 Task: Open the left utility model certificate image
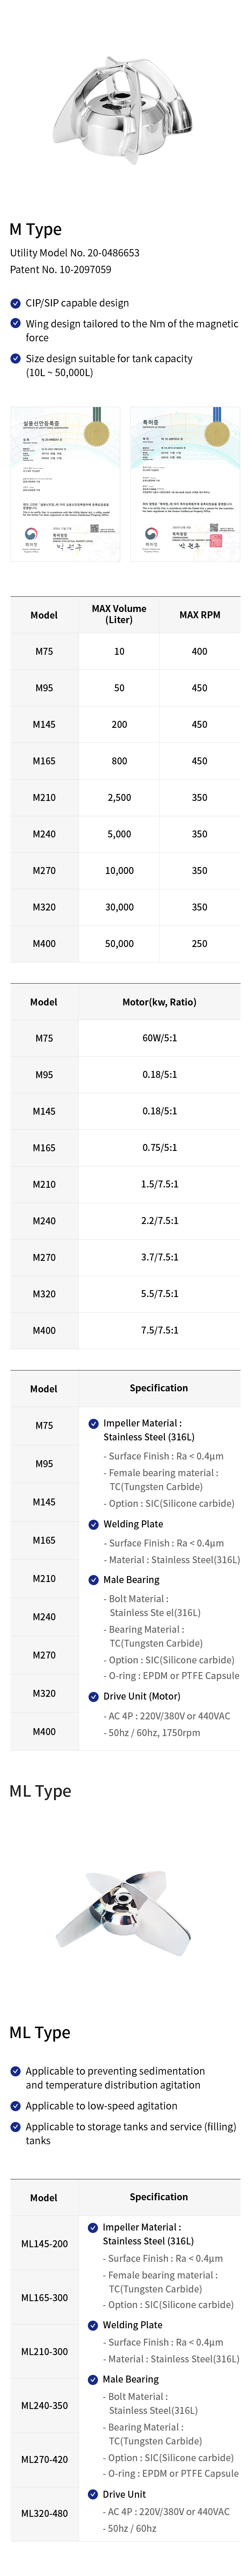coord(65,484)
